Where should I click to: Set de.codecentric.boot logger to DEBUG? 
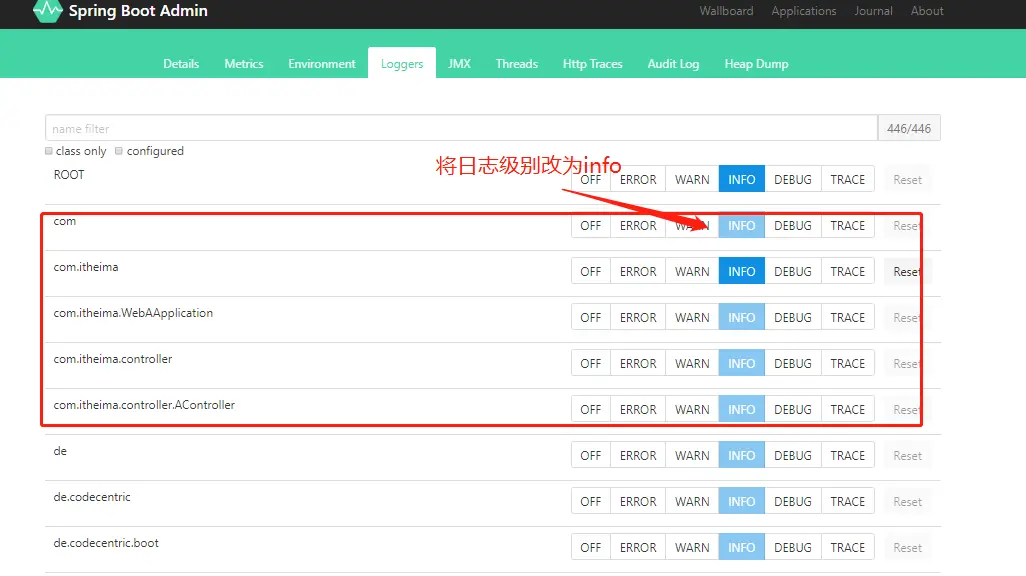tap(792, 547)
